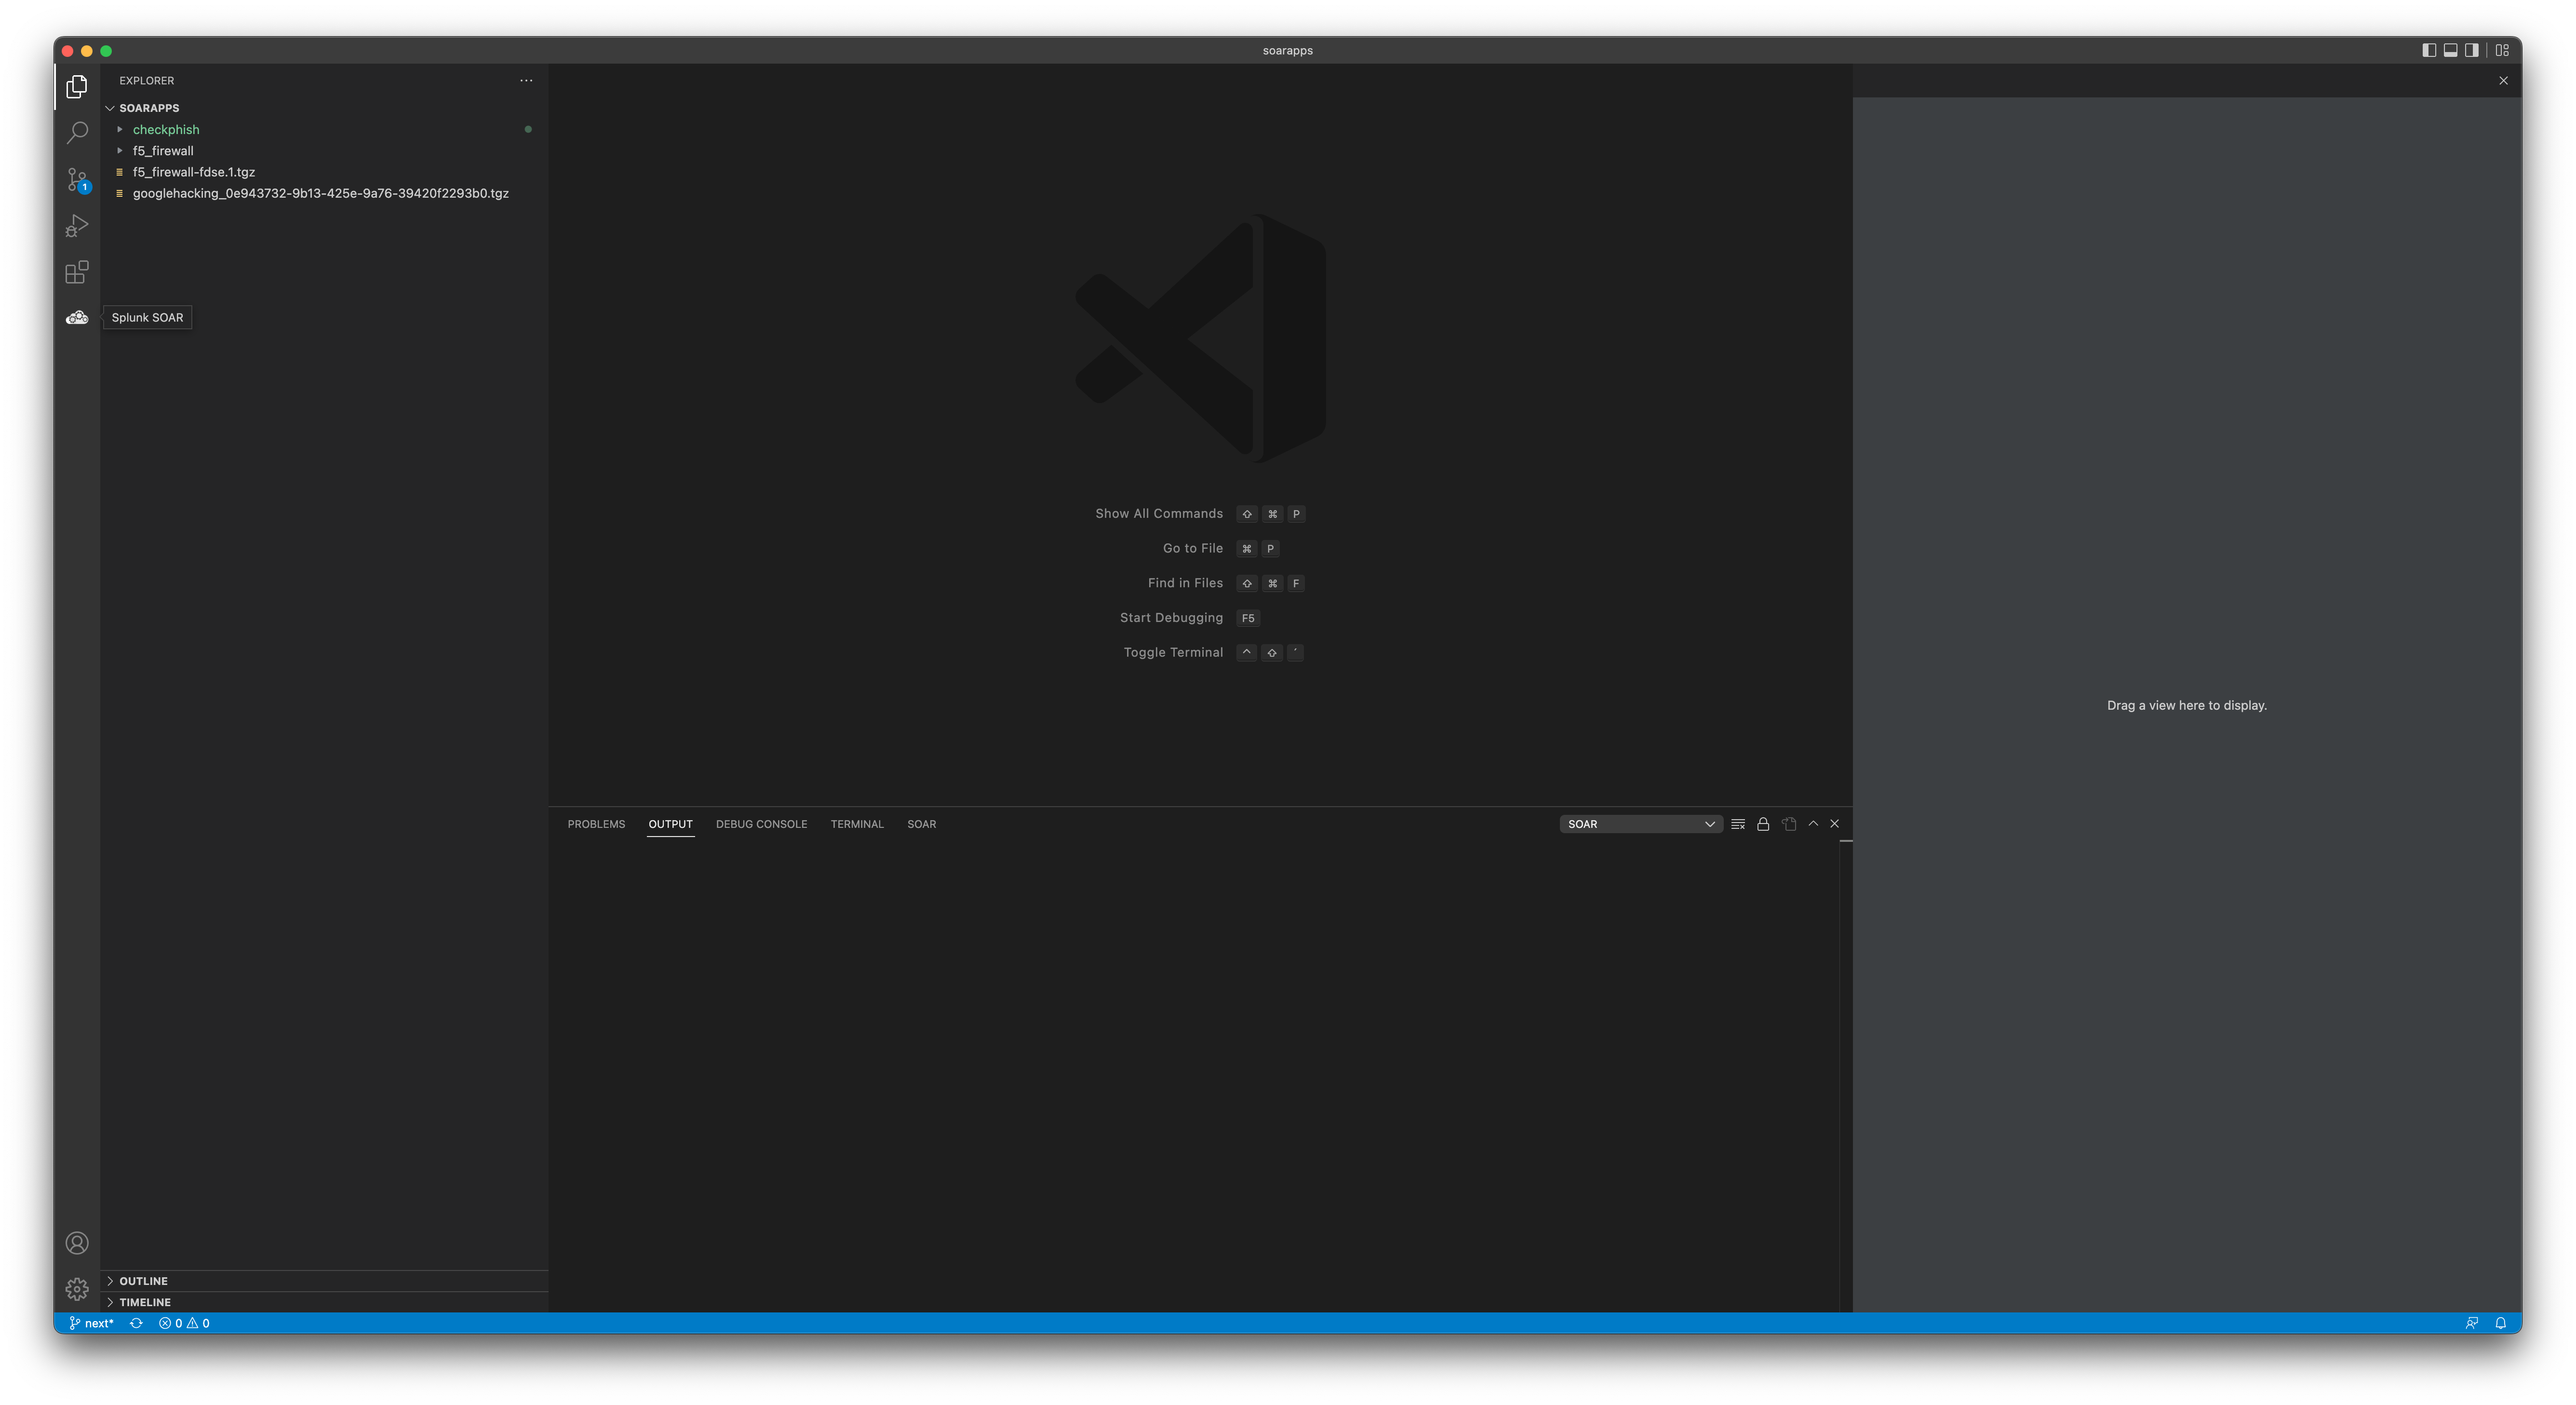This screenshot has height=1405, width=2576.
Task: Click the red close window button
Action: pyautogui.click(x=67, y=51)
